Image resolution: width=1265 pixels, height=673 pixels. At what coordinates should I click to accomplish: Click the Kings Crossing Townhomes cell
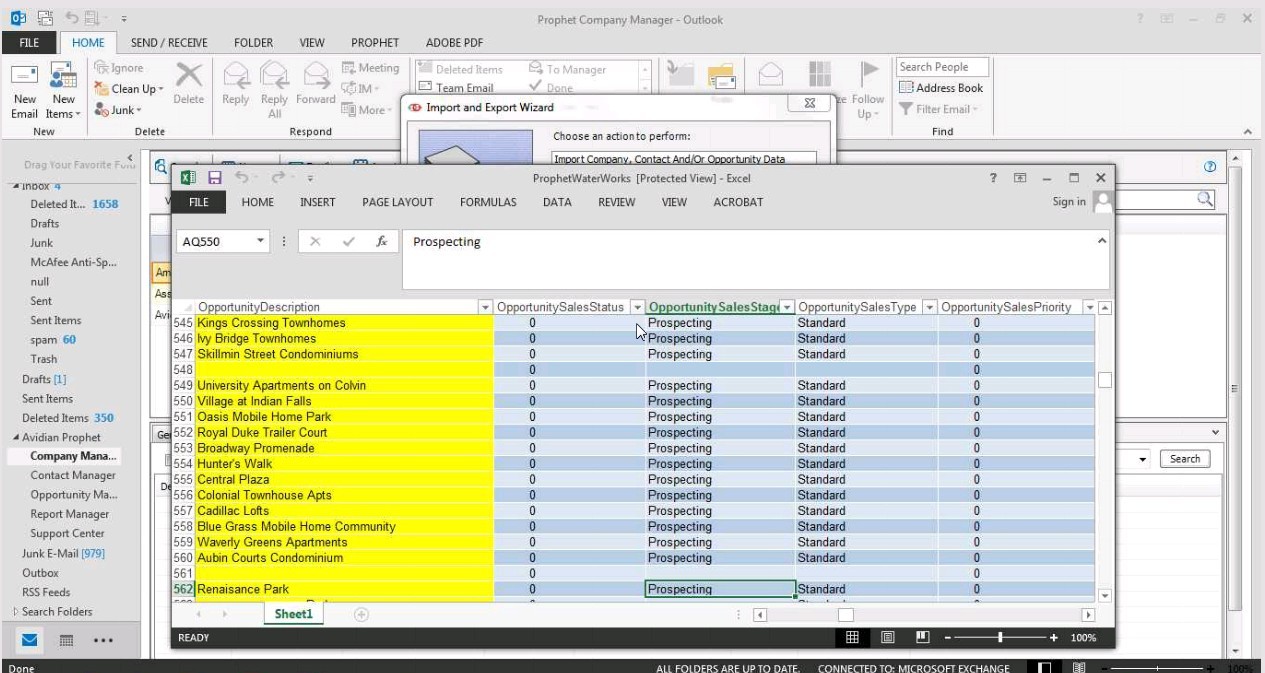tap(344, 323)
